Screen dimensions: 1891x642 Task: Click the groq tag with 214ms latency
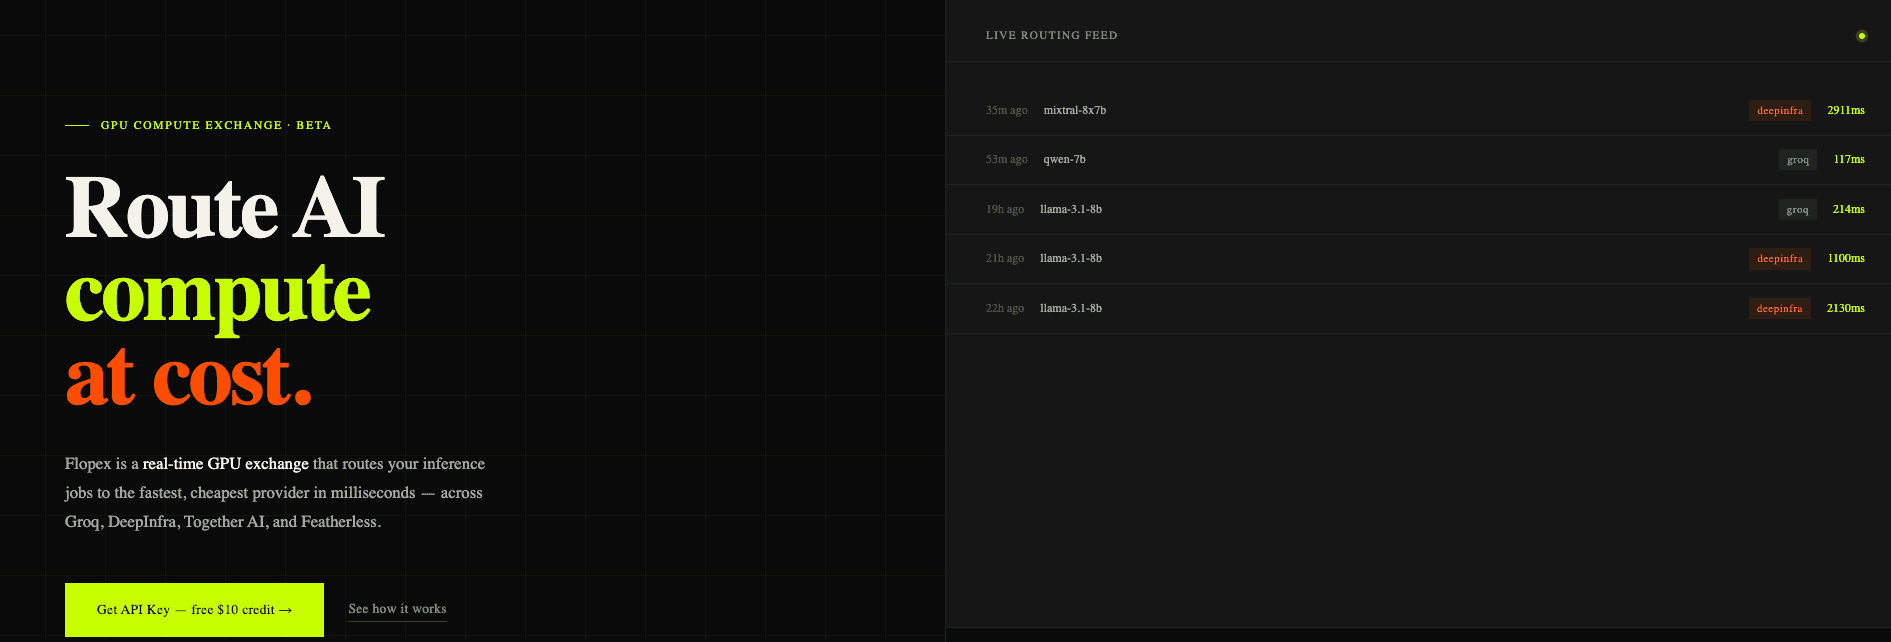click(1798, 210)
